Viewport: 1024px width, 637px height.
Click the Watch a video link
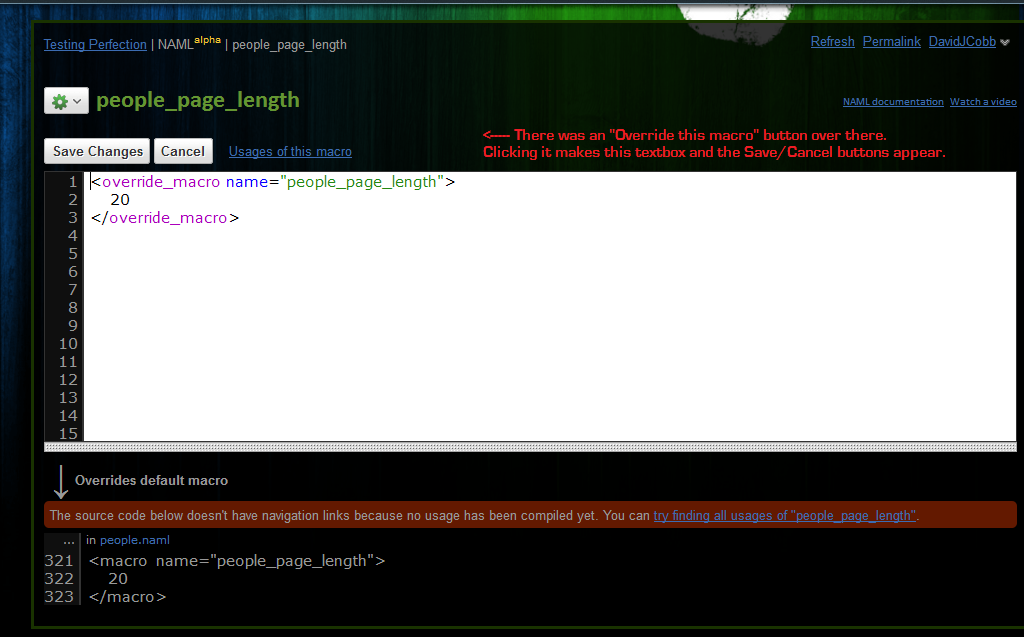[x=982, y=102]
